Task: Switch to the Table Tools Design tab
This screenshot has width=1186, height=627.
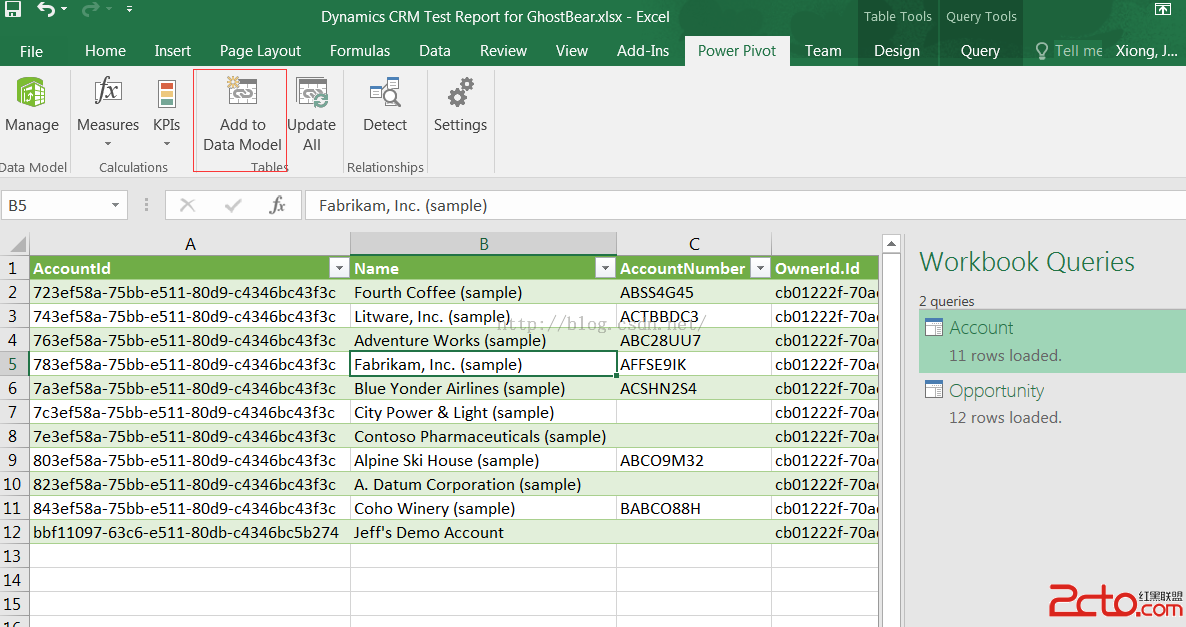Action: point(897,51)
